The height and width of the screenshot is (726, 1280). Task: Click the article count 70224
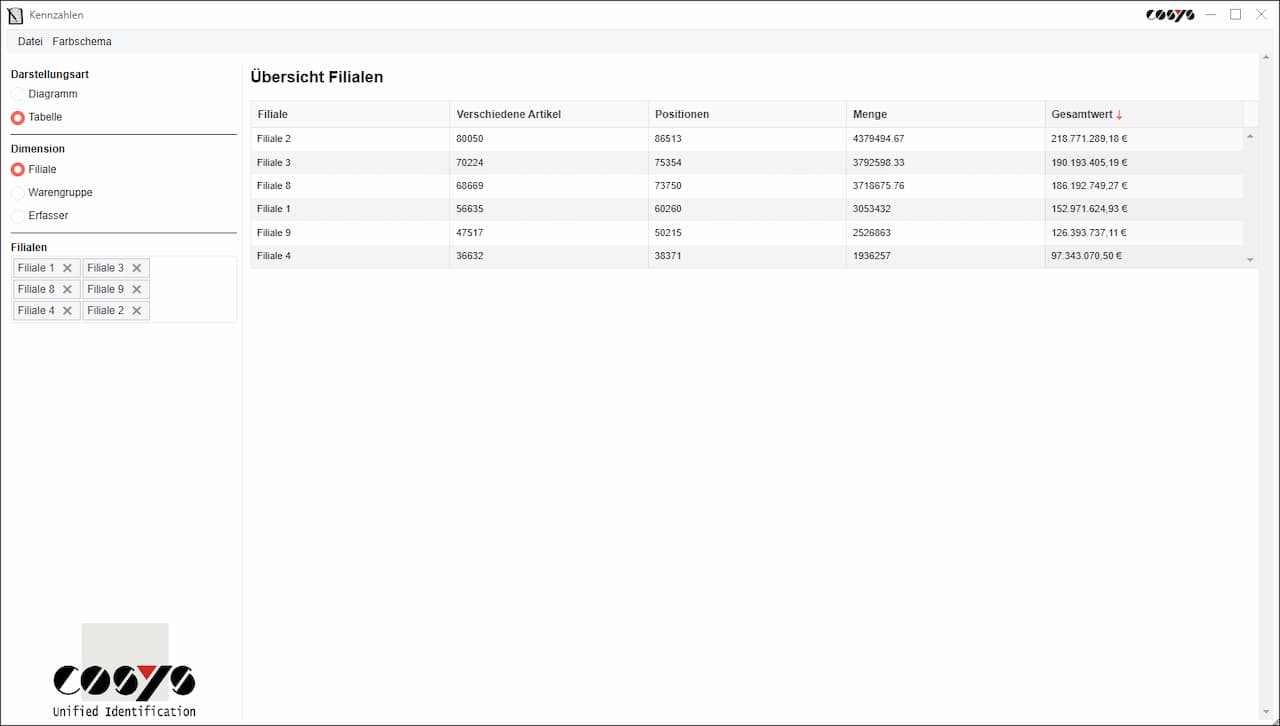[x=470, y=163]
